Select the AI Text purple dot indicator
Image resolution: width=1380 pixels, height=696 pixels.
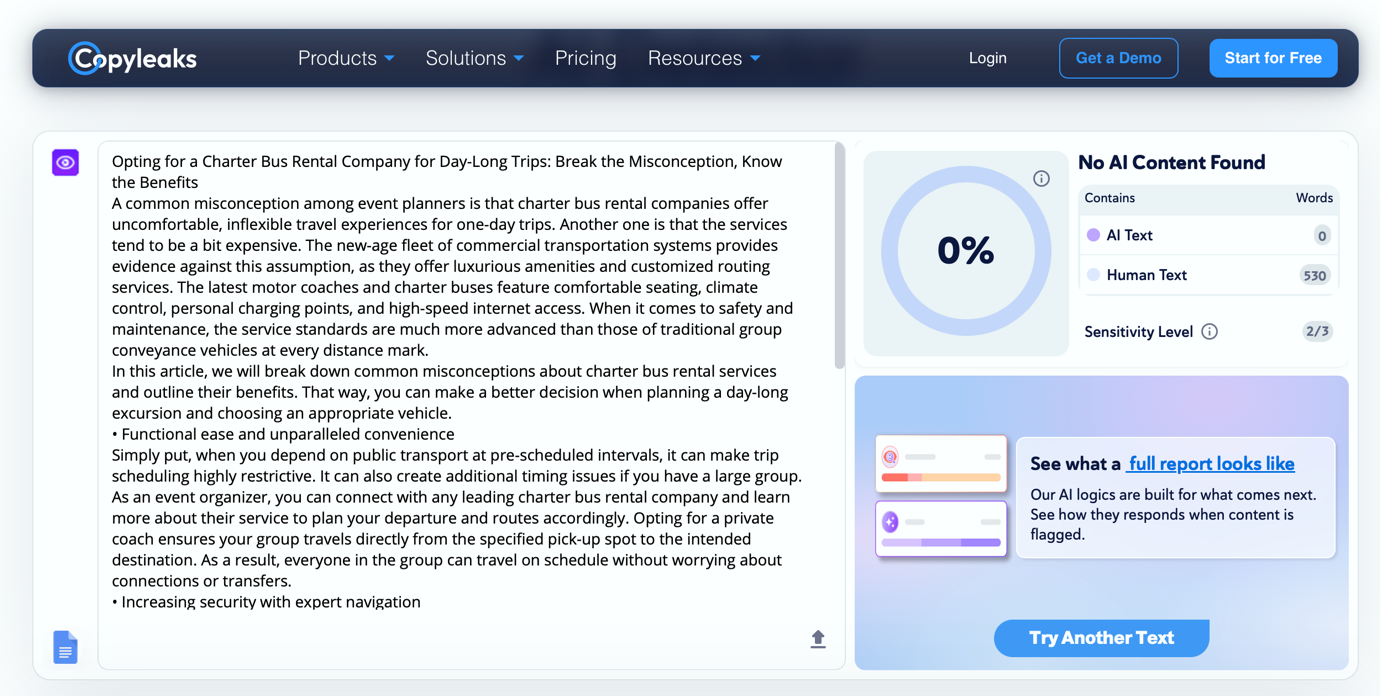click(1093, 235)
